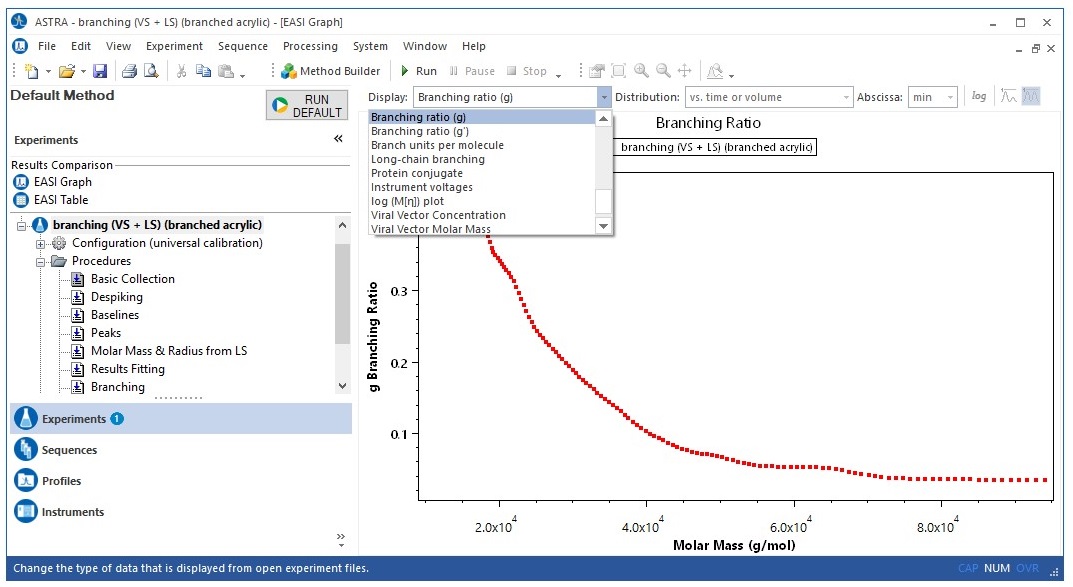The image size is (1073, 587).
Task: Open the arrow next to the New icon
Action: tap(48, 71)
